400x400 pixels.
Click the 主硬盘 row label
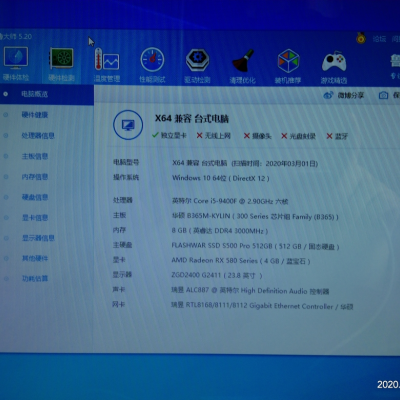tap(123, 245)
